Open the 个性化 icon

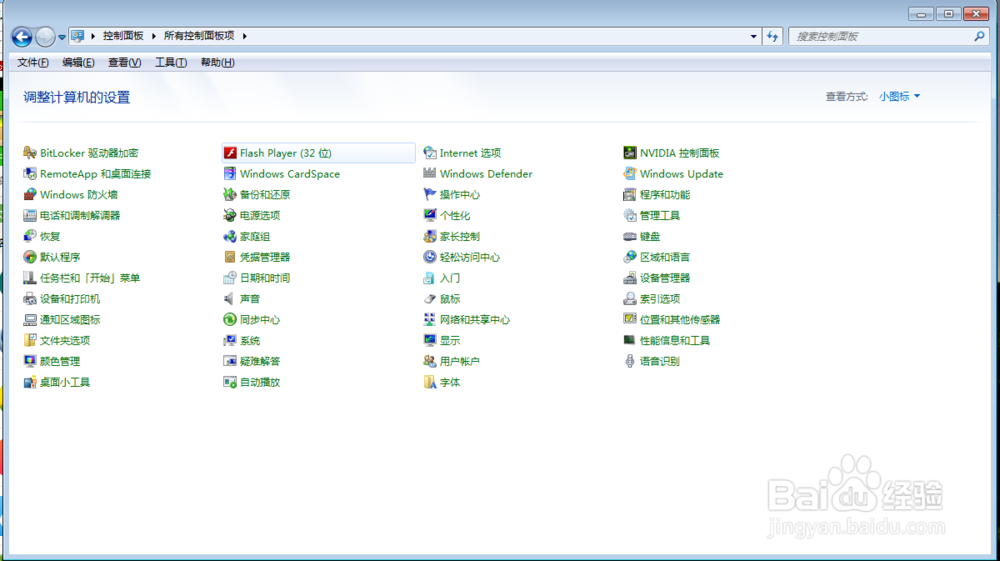[430, 215]
